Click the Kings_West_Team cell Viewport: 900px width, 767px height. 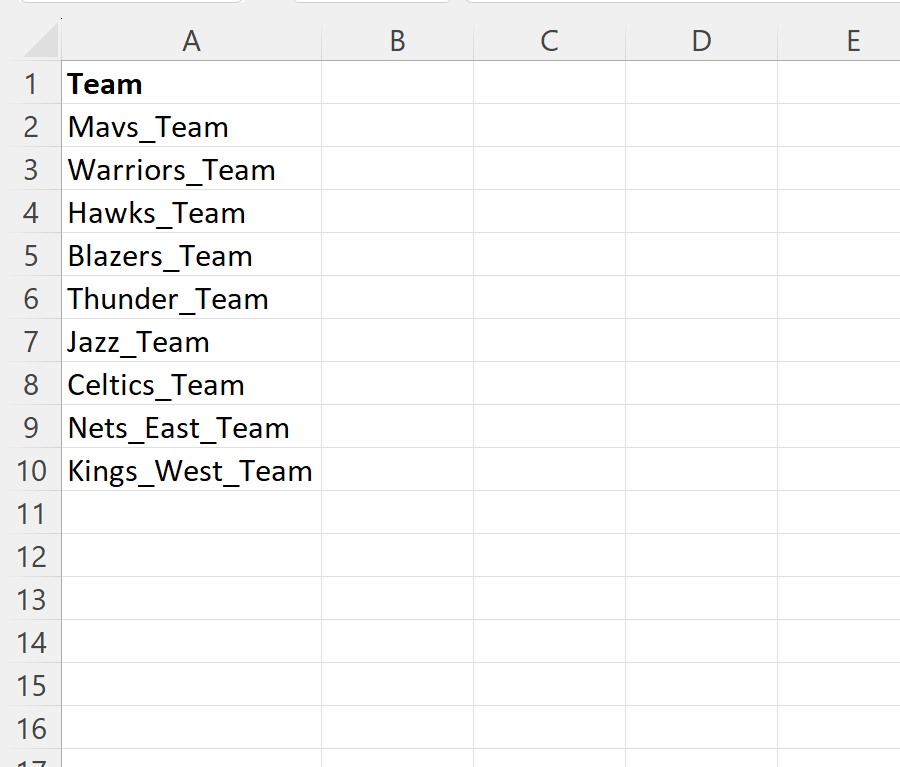click(191, 471)
